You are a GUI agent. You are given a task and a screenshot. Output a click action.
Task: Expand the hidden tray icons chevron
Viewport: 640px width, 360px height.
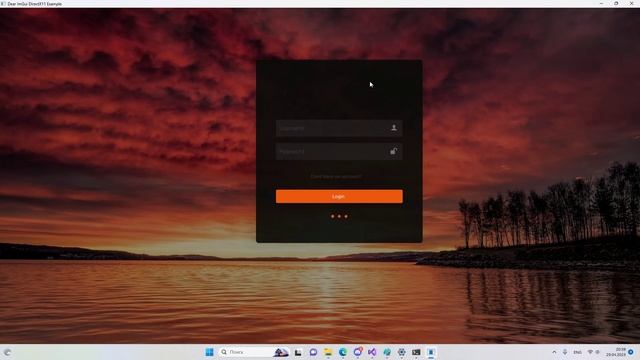554,352
